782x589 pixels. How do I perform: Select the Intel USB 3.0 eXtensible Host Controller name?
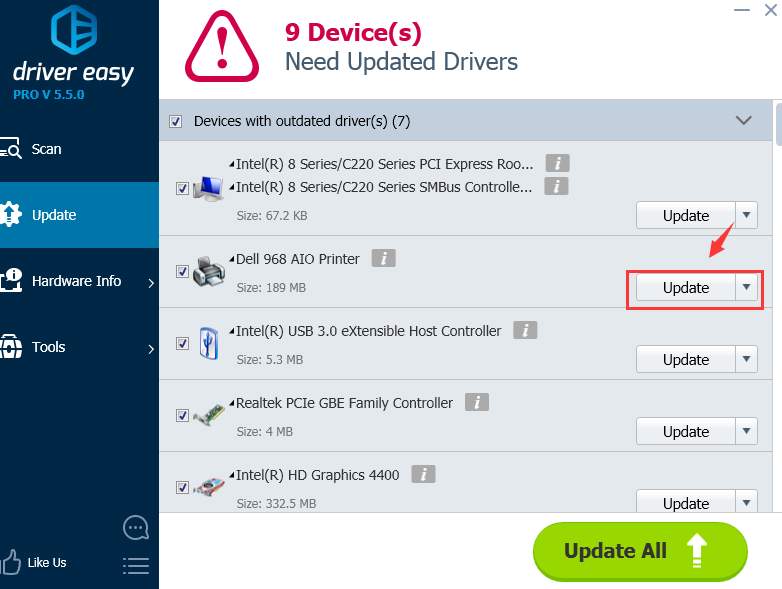(x=368, y=331)
